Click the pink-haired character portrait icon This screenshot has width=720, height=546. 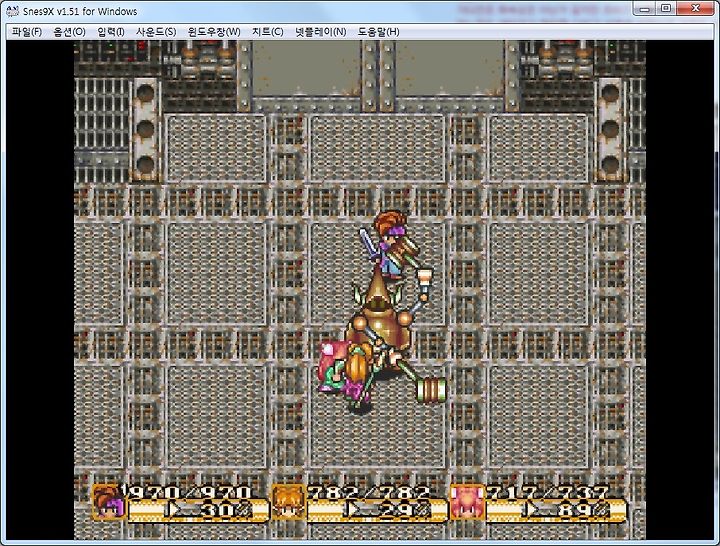tap(467, 502)
